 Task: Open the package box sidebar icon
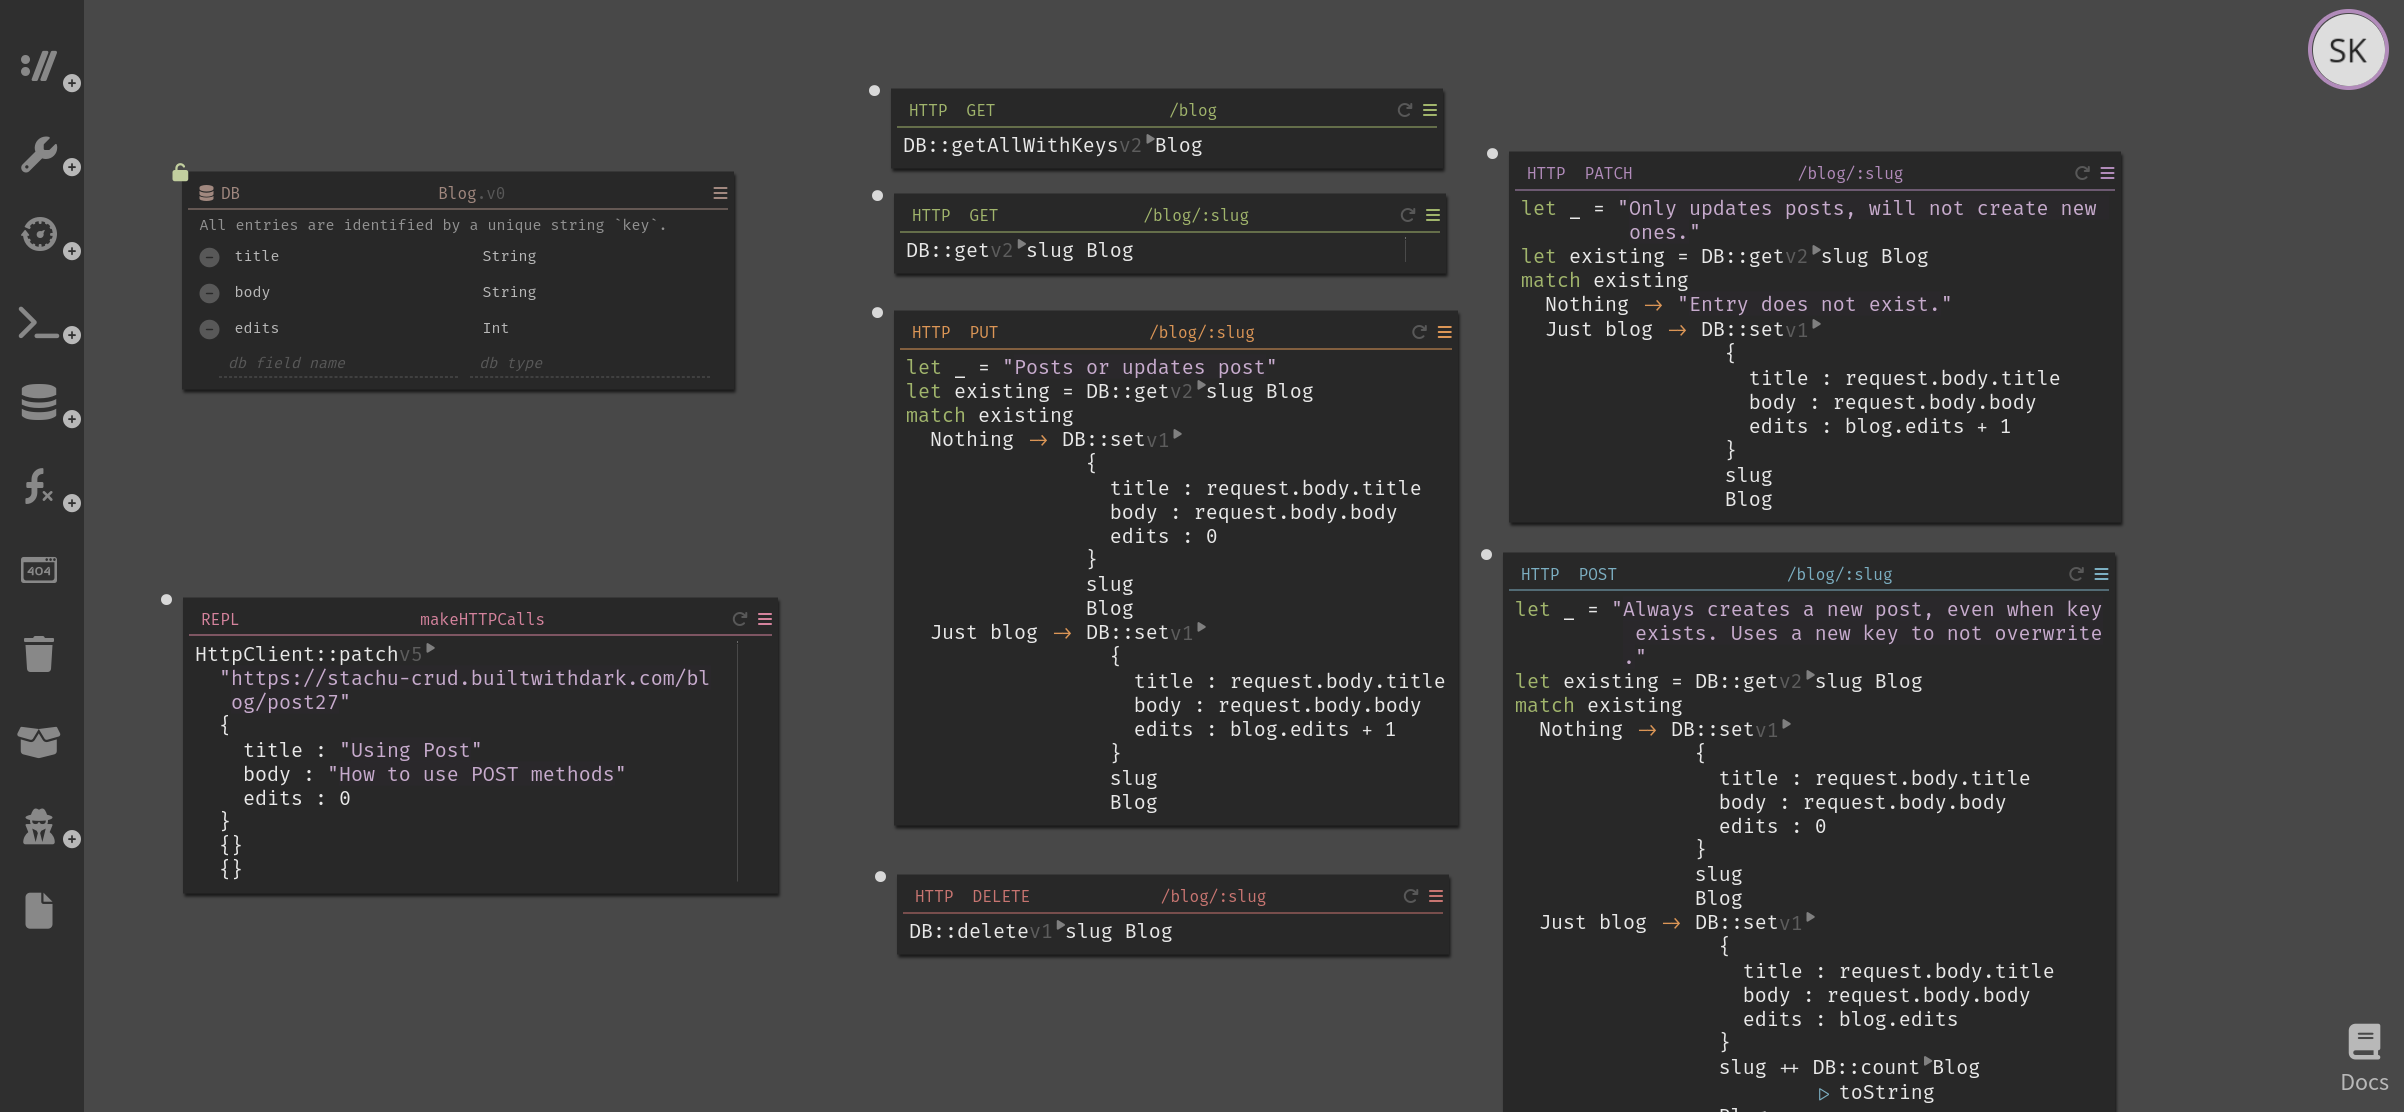point(39,741)
